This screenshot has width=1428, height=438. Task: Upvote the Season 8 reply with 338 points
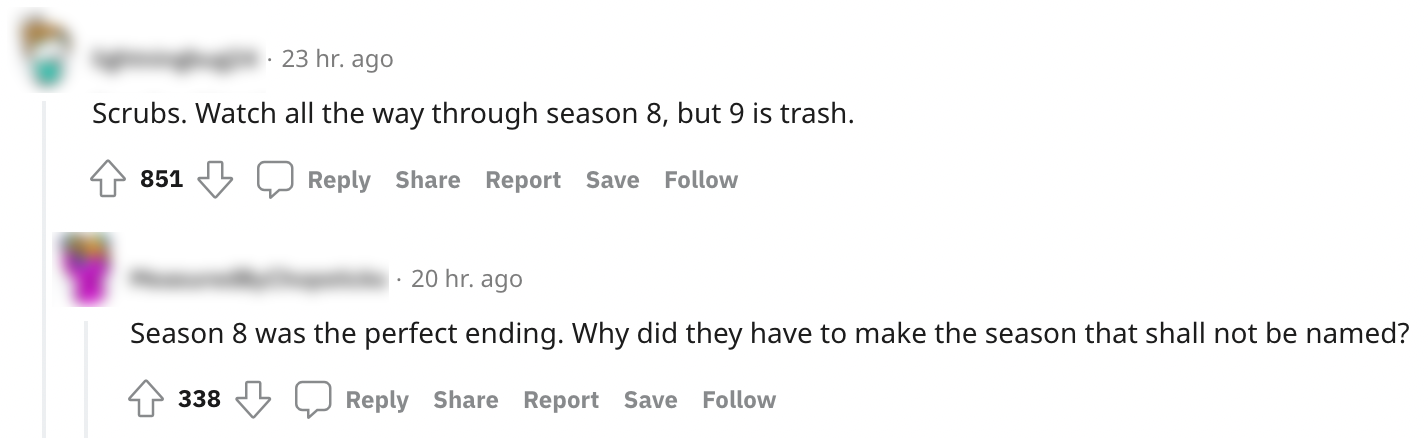(x=144, y=400)
